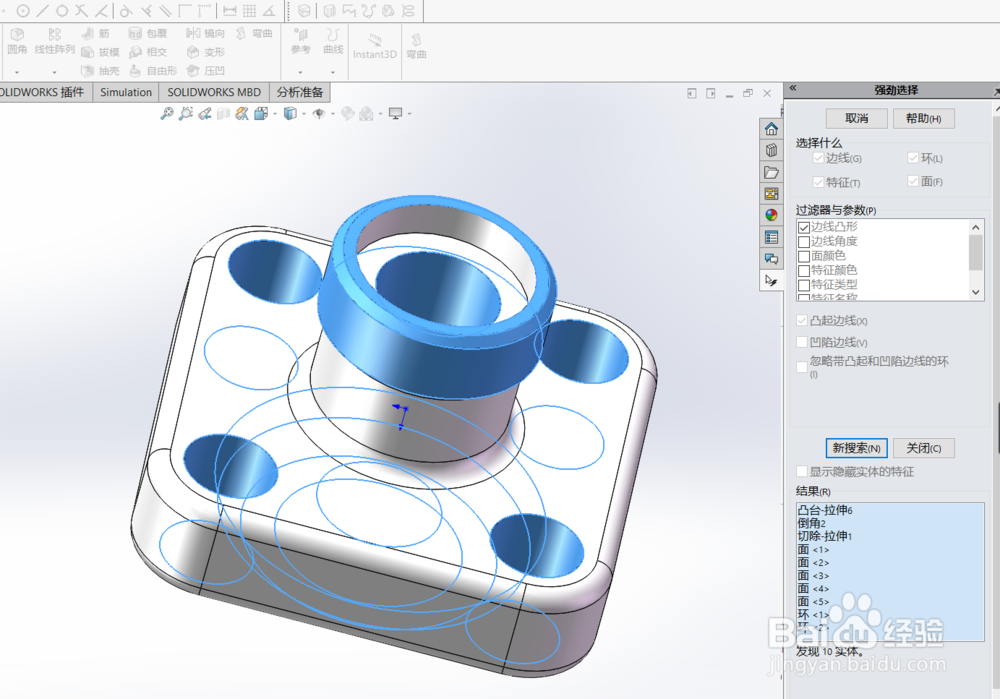Click the filter list scroll-up arrow

click(x=976, y=227)
